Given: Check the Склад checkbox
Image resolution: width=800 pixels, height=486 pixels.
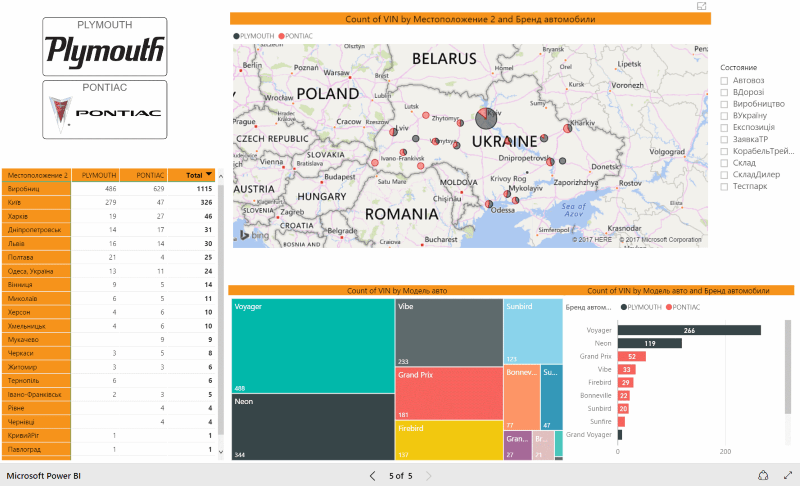Looking at the screenshot, I should [724, 163].
